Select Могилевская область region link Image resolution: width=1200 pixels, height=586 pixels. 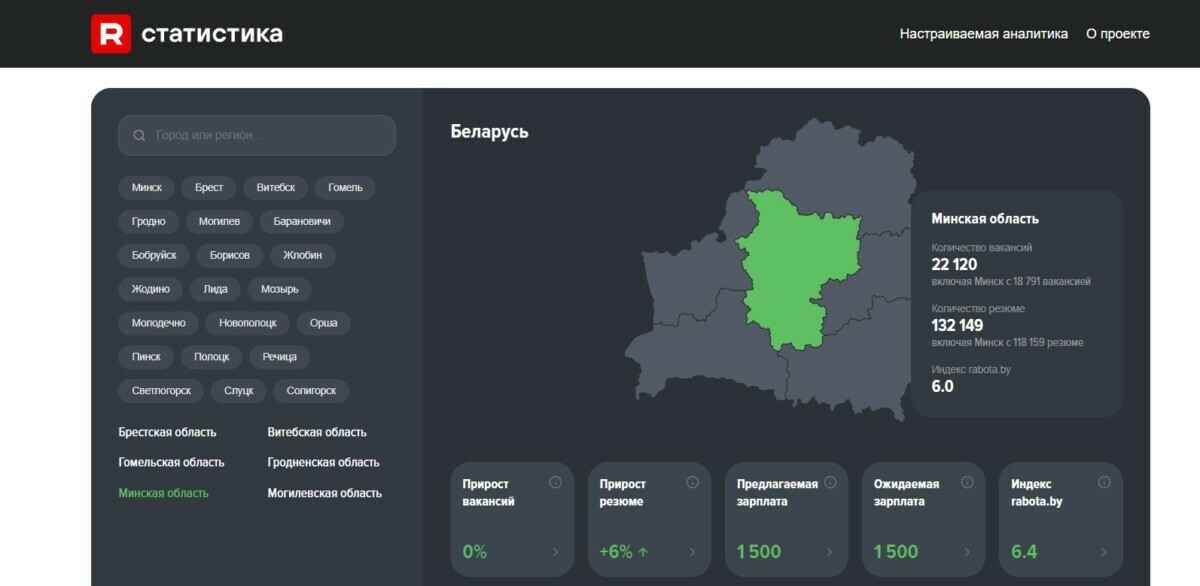tap(324, 493)
